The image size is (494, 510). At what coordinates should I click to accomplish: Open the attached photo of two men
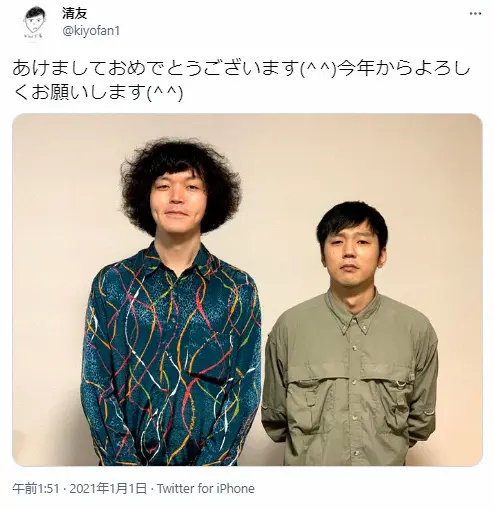[247, 290]
